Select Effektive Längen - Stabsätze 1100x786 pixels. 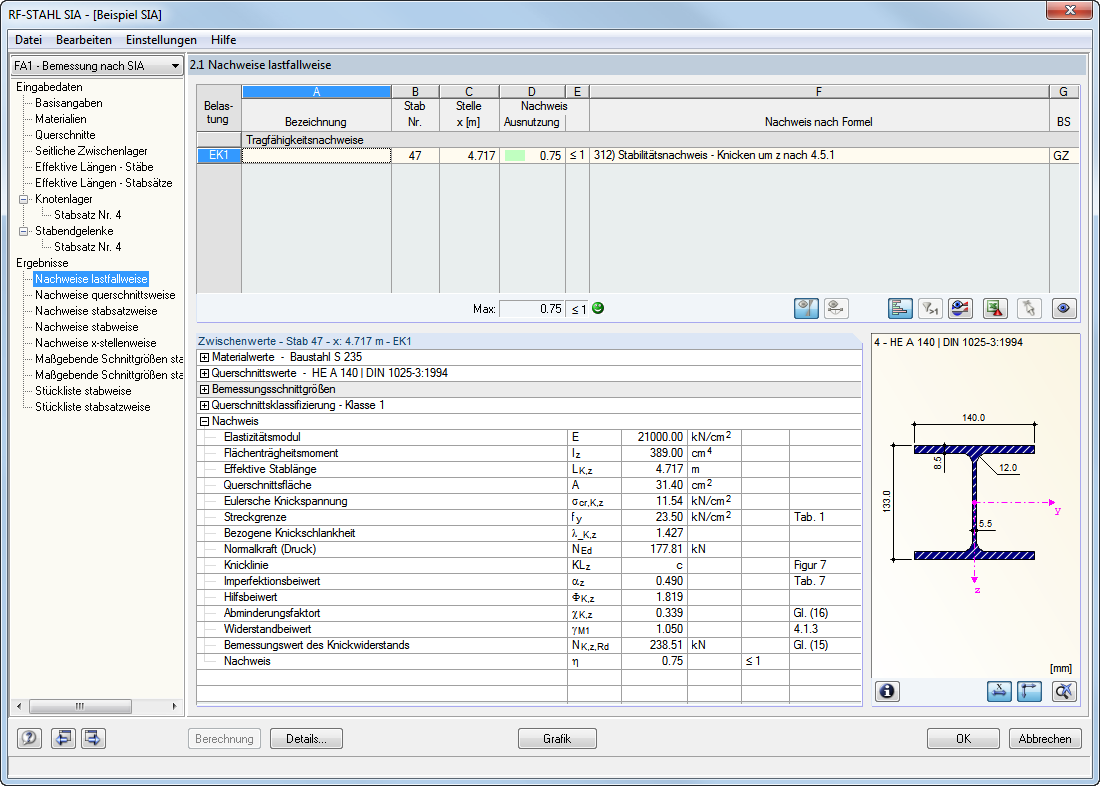(104, 183)
